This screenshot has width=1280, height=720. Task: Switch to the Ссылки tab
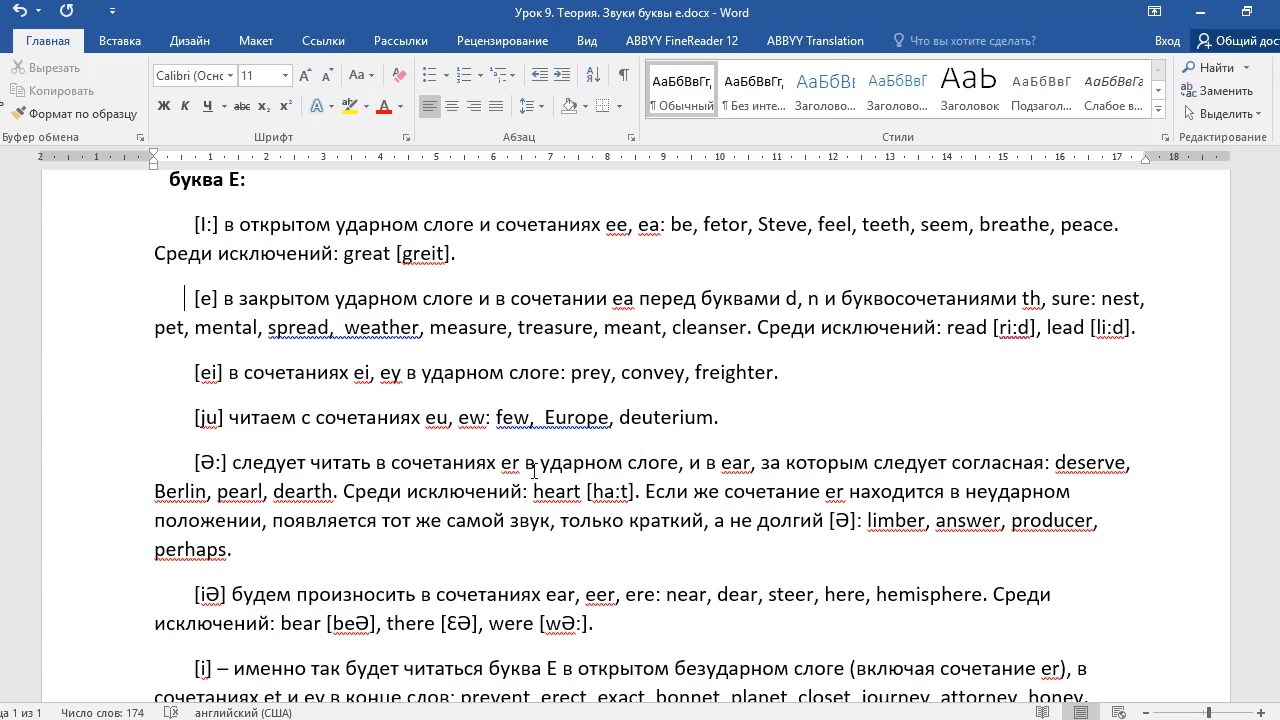[323, 41]
